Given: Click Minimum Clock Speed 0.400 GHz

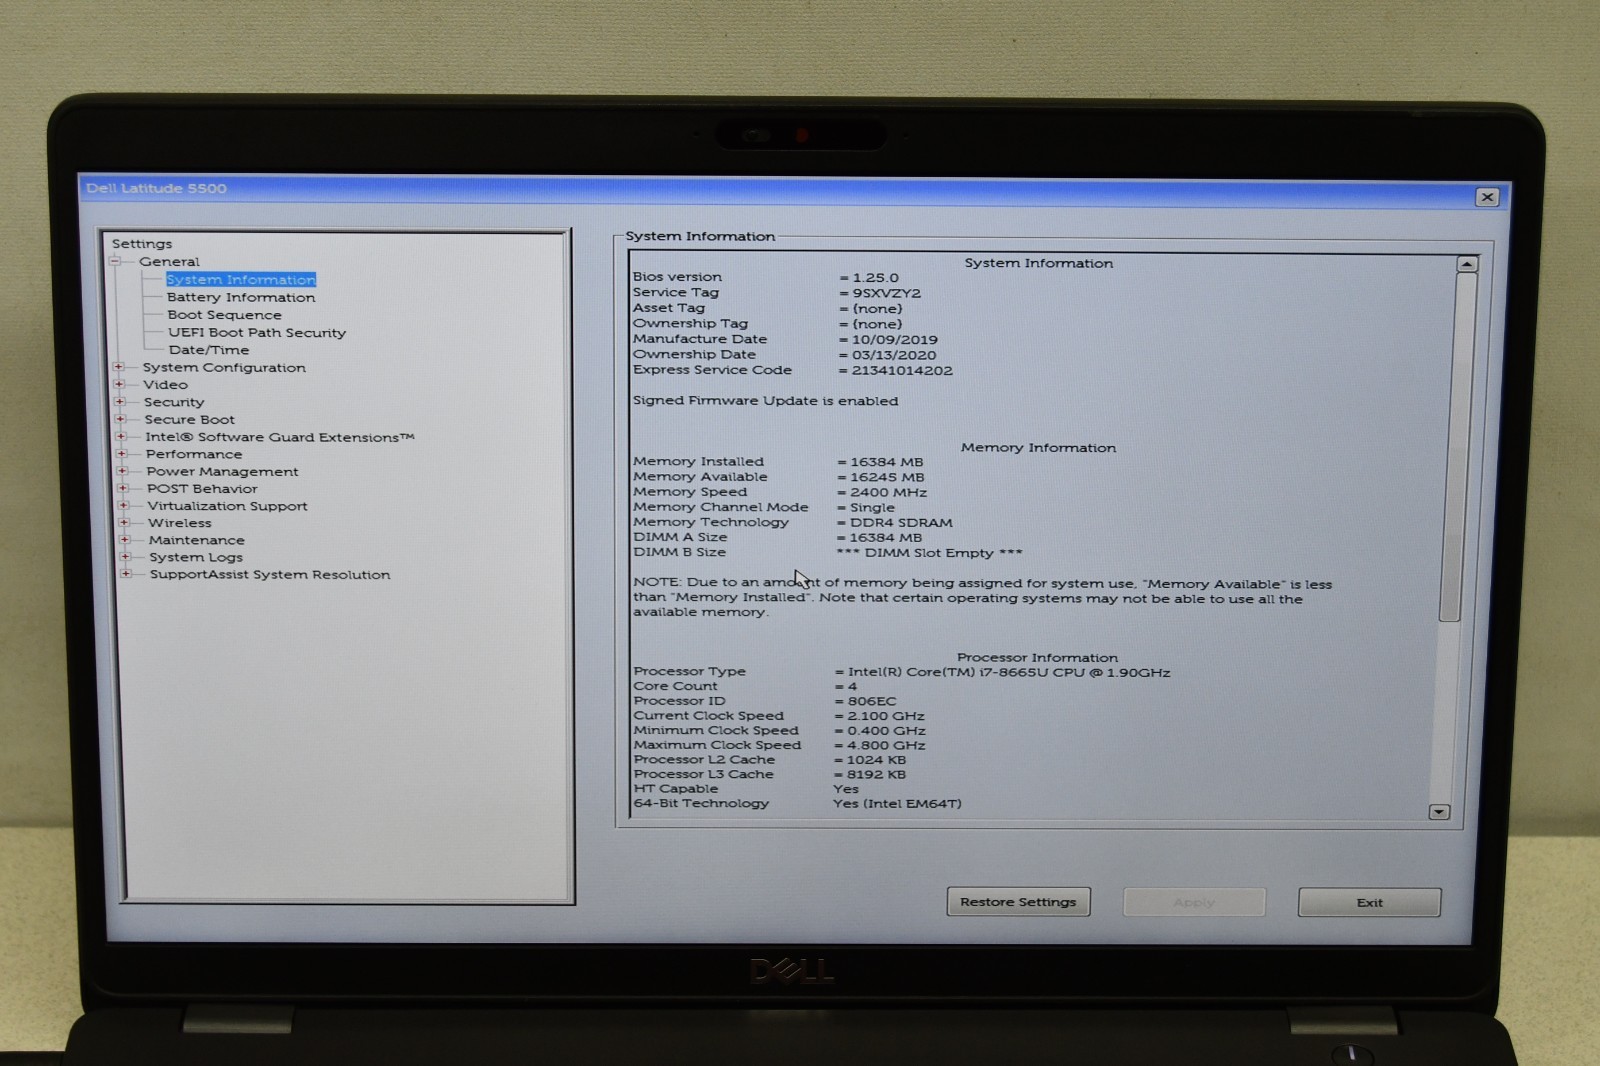Looking at the screenshot, I should click(x=886, y=731).
